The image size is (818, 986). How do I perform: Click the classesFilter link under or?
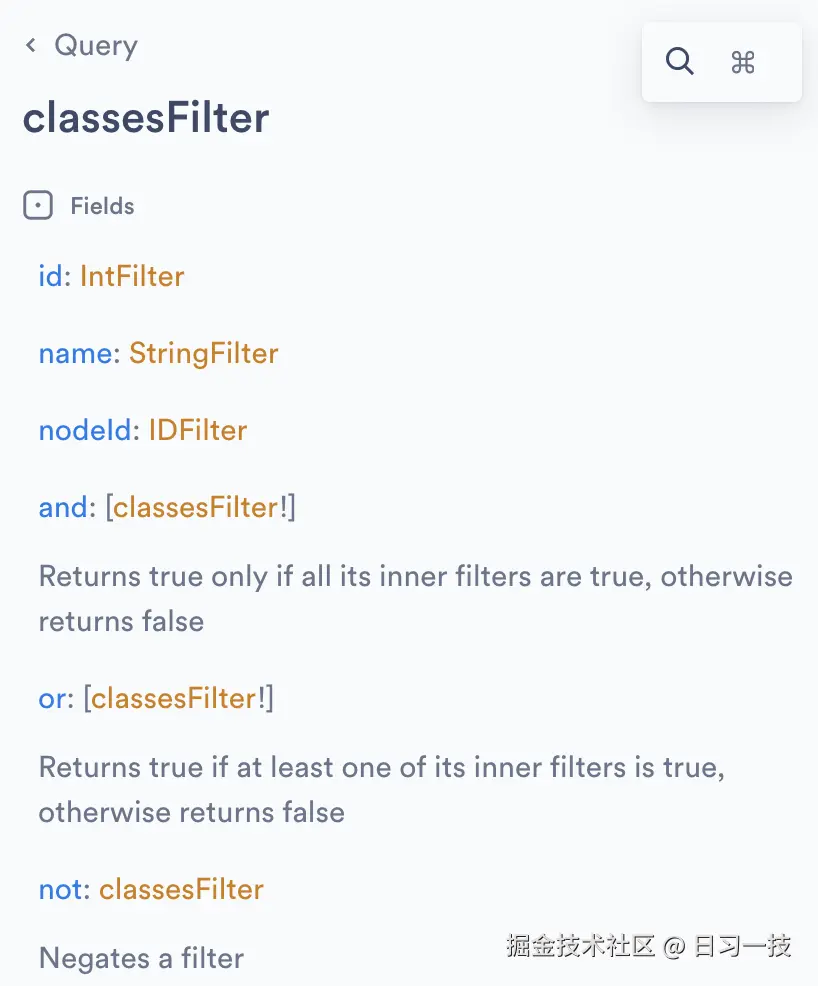(177, 698)
